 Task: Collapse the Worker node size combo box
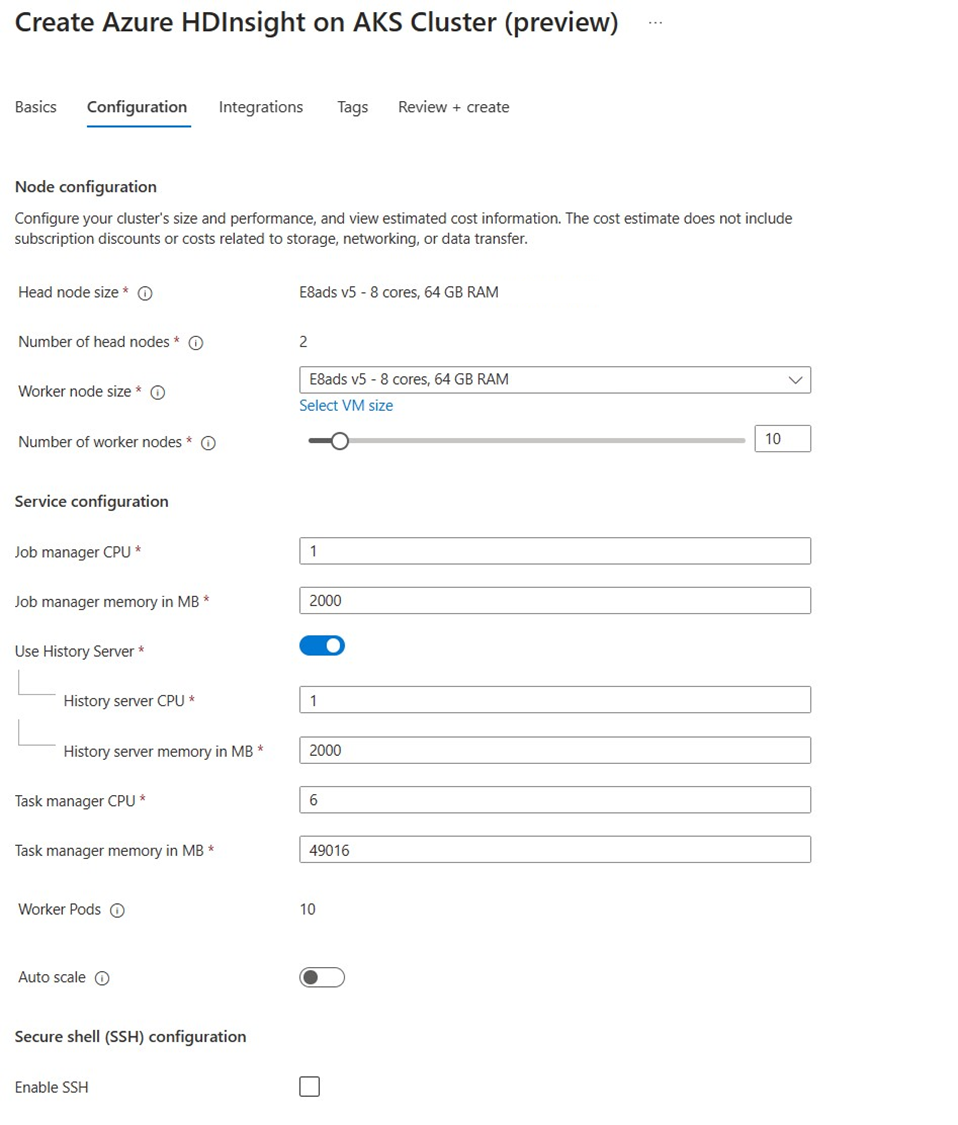[795, 379]
